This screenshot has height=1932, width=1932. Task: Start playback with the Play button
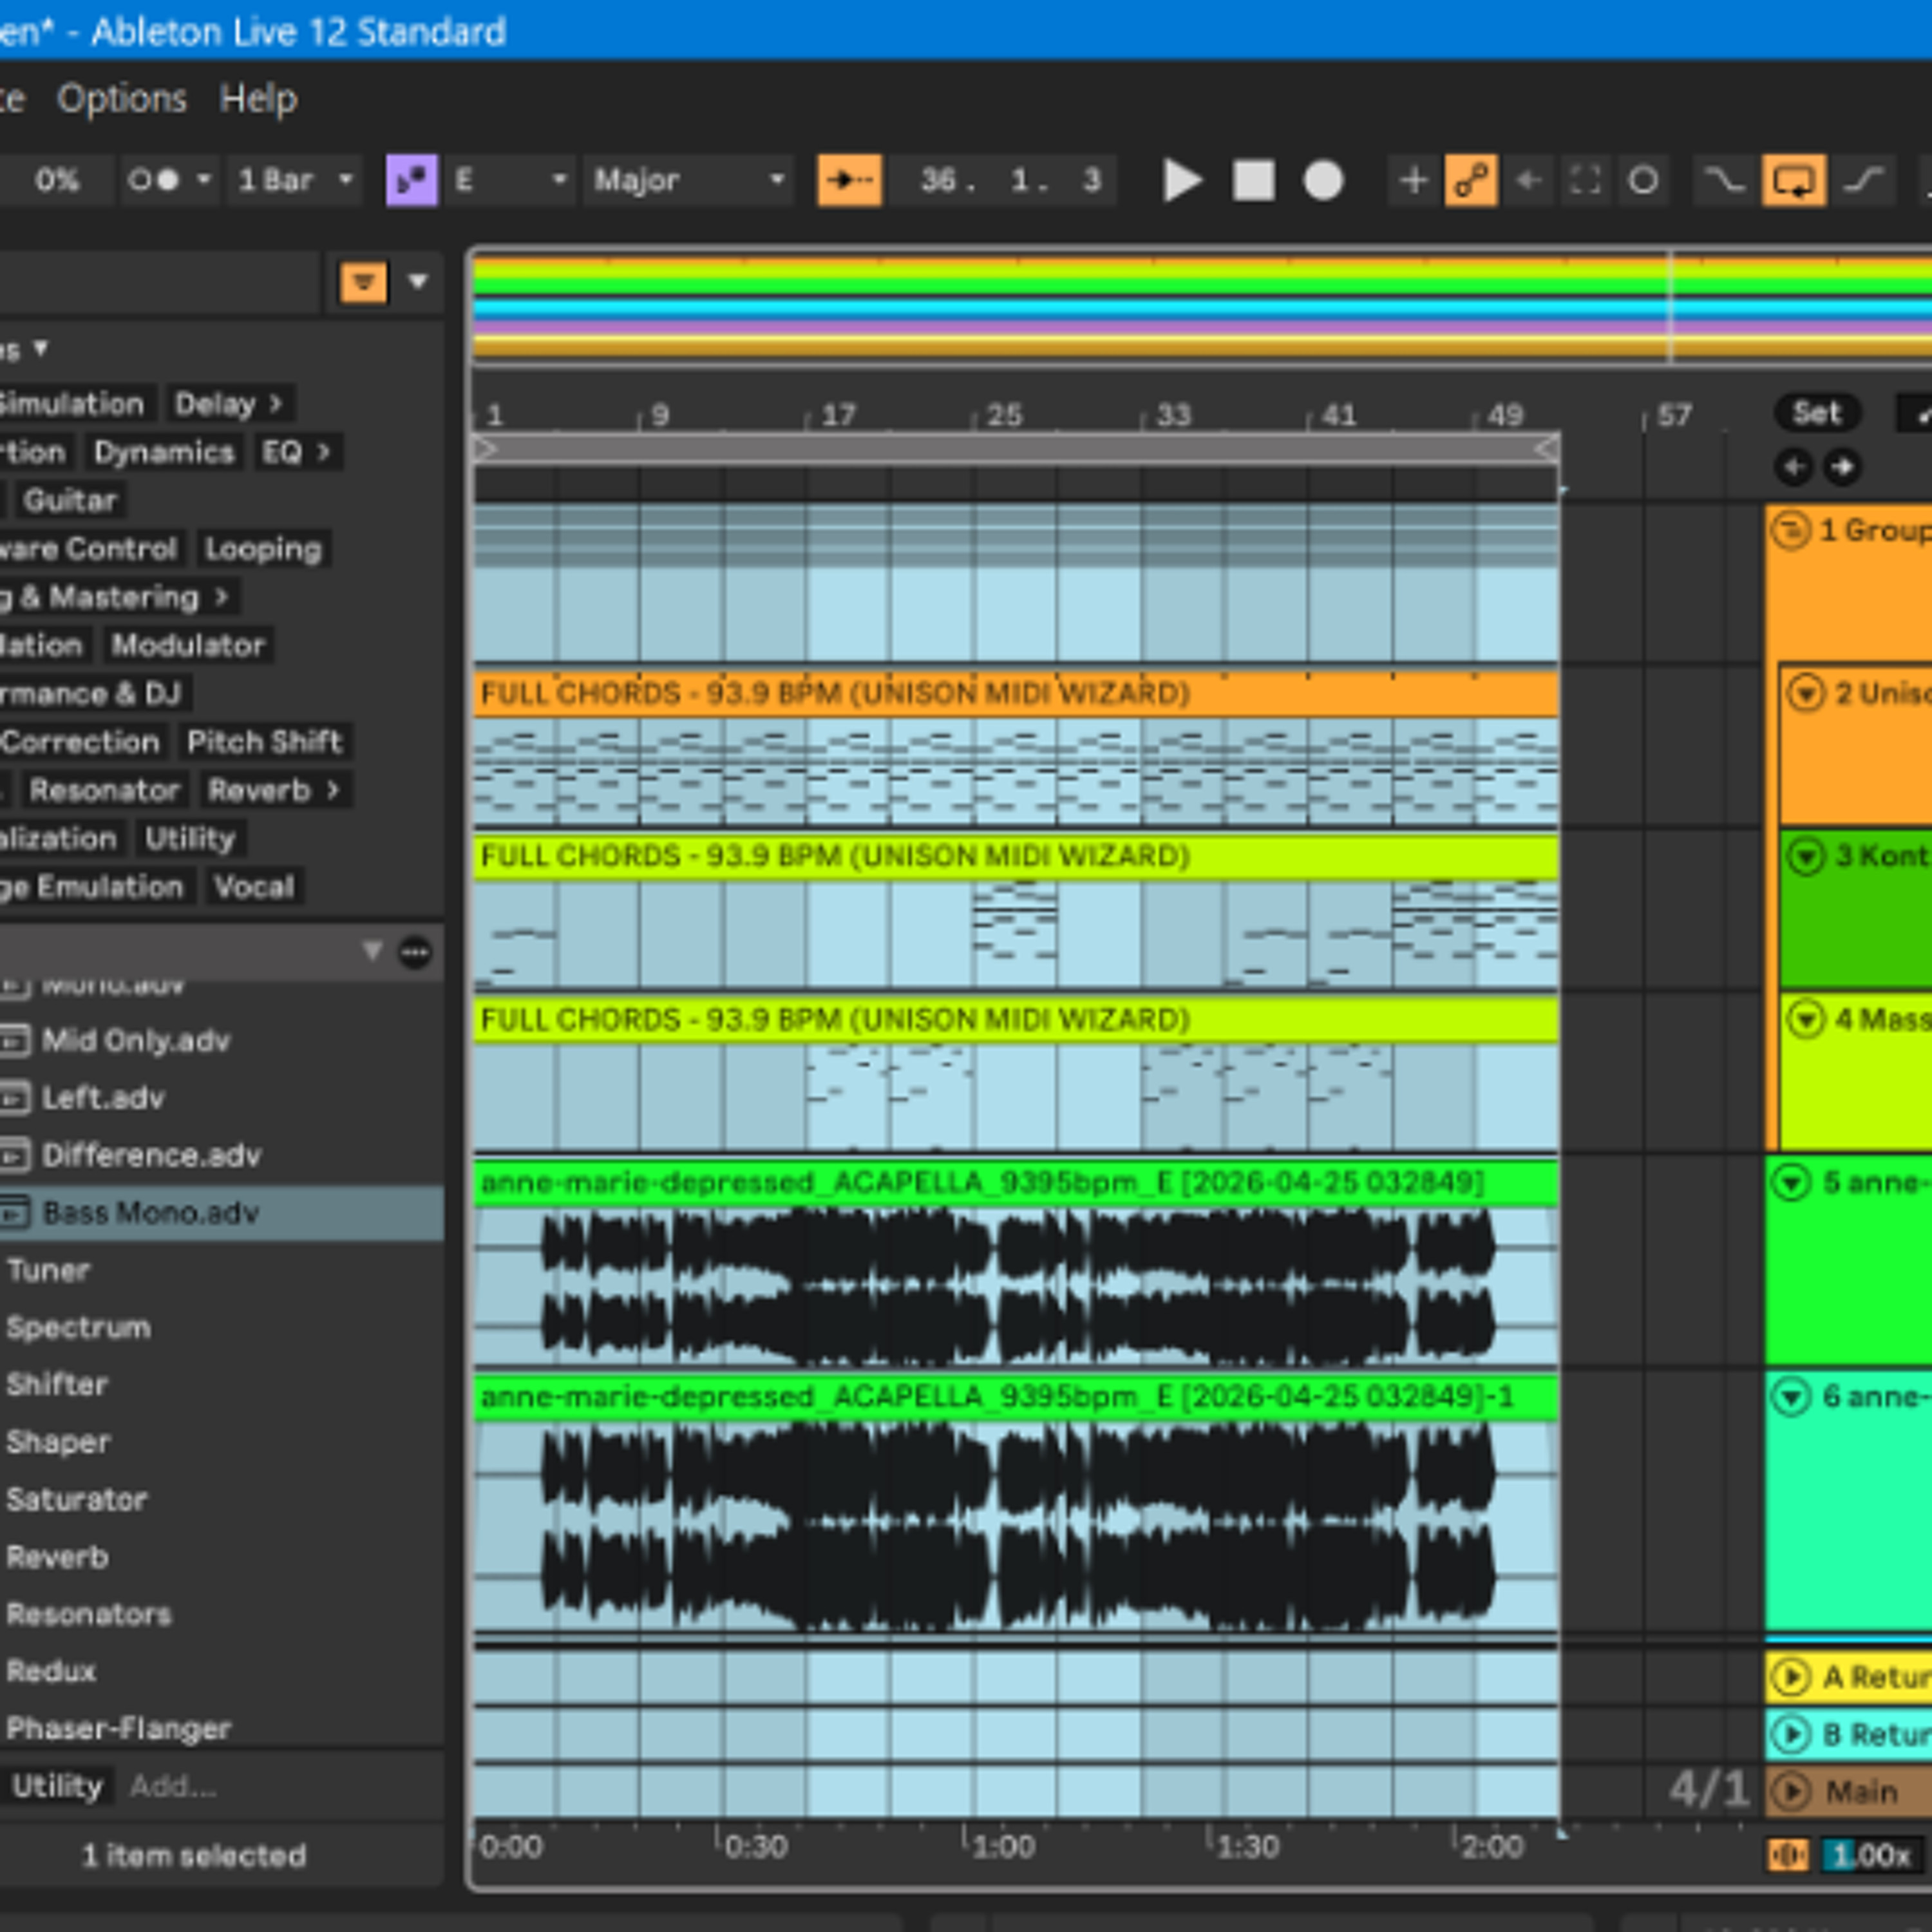pyautogui.click(x=1182, y=181)
